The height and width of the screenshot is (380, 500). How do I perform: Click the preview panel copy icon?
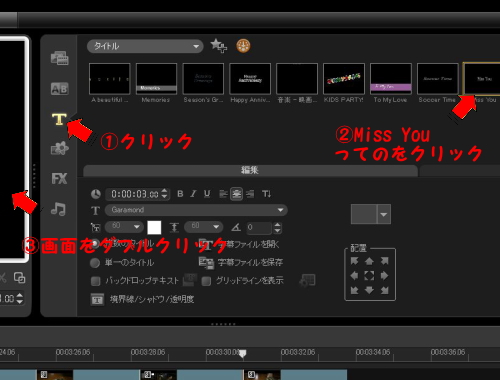19,277
